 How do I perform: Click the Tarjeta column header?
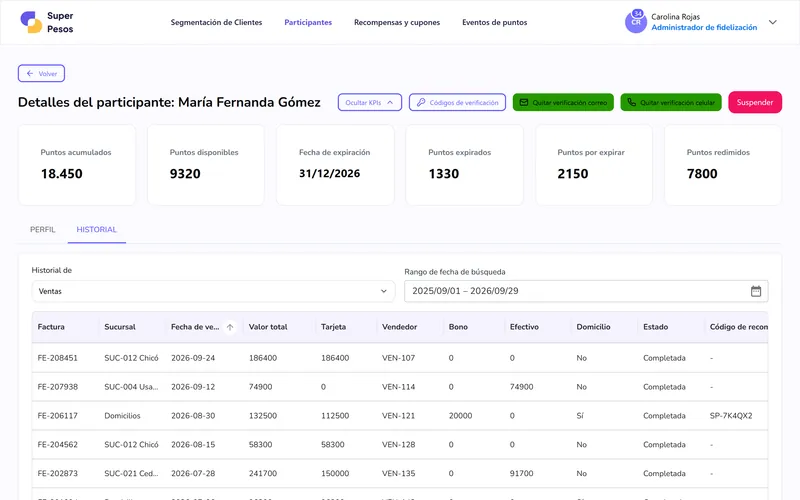(333, 327)
